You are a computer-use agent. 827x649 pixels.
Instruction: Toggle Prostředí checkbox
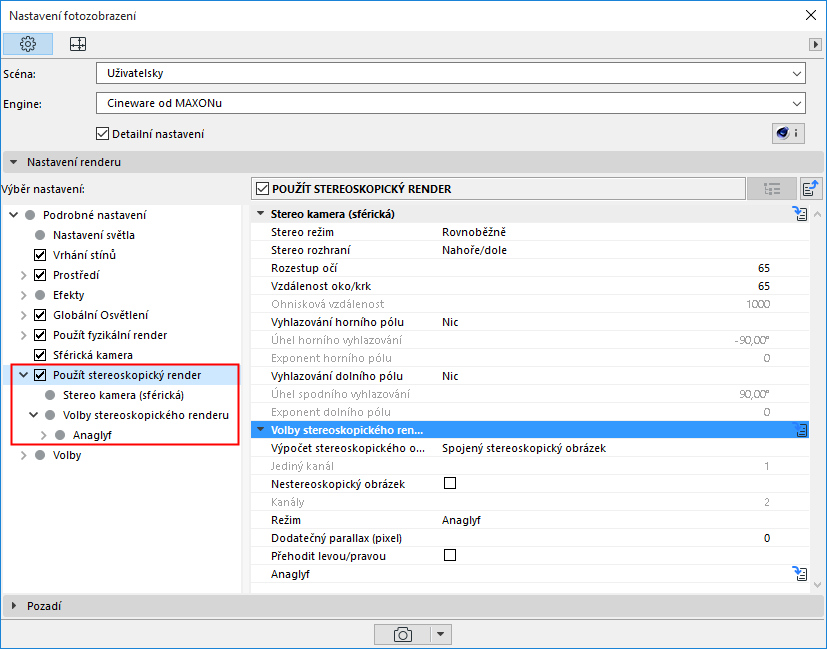[x=40, y=275]
